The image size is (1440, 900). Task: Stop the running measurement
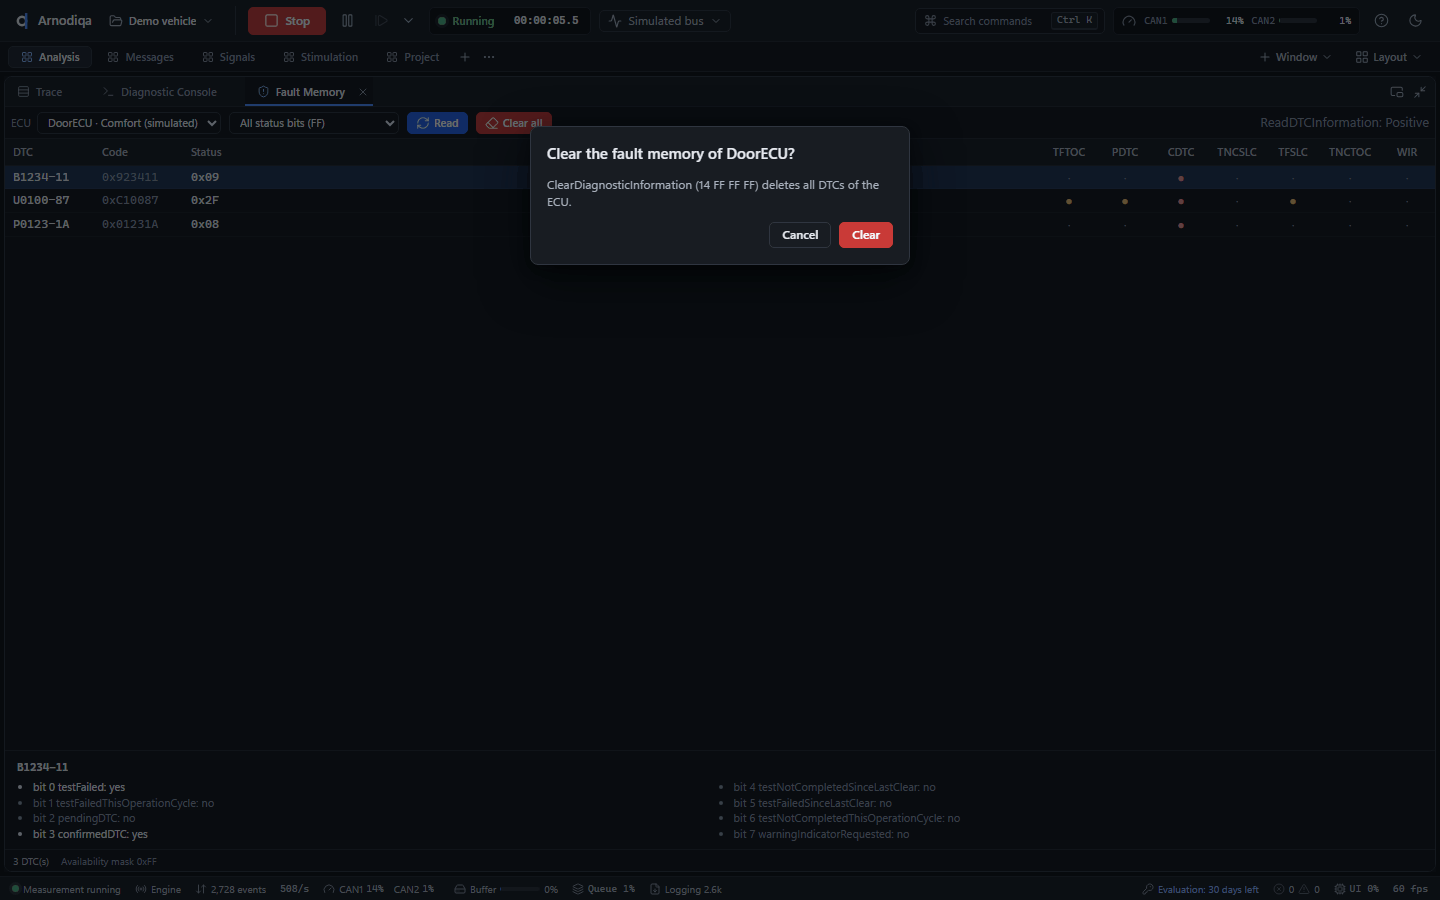coord(287,21)
